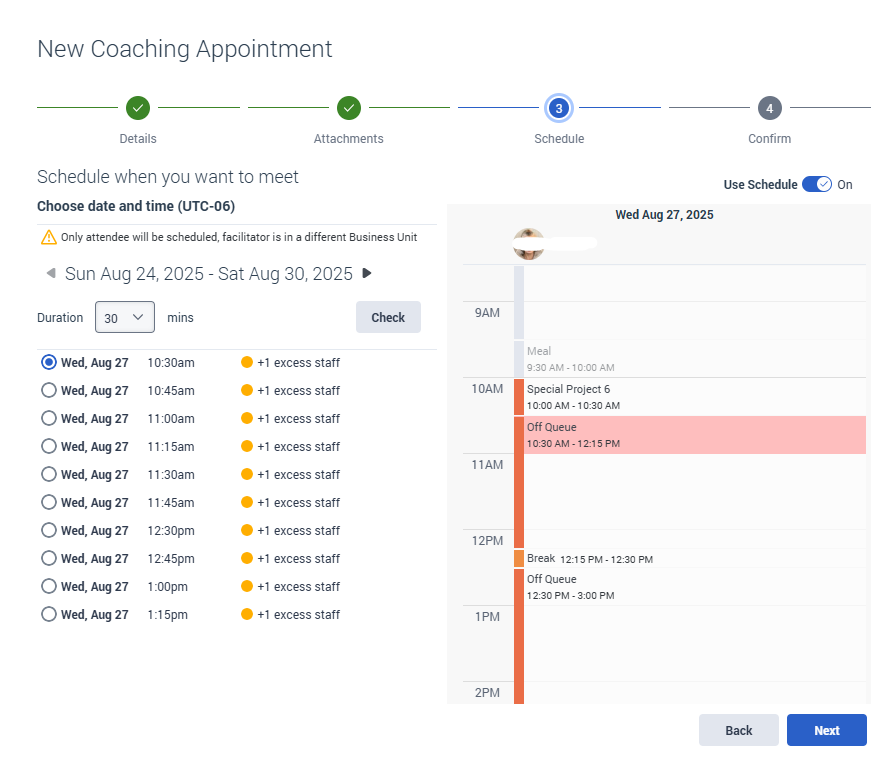The image size is (893, 759).
Task: Click the Special Project 6 schedule block
Action: coord(690,396)
